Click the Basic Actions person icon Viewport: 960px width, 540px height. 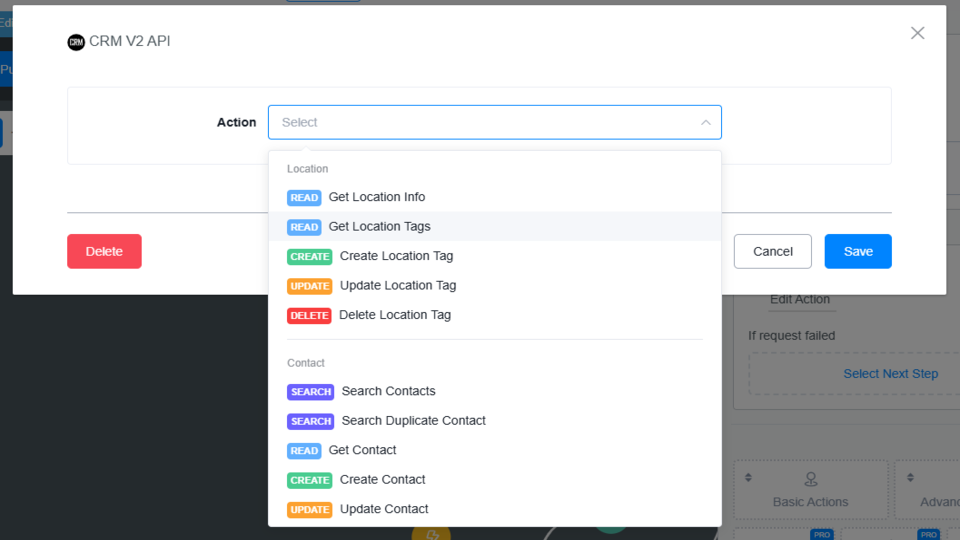click(811, 479)
